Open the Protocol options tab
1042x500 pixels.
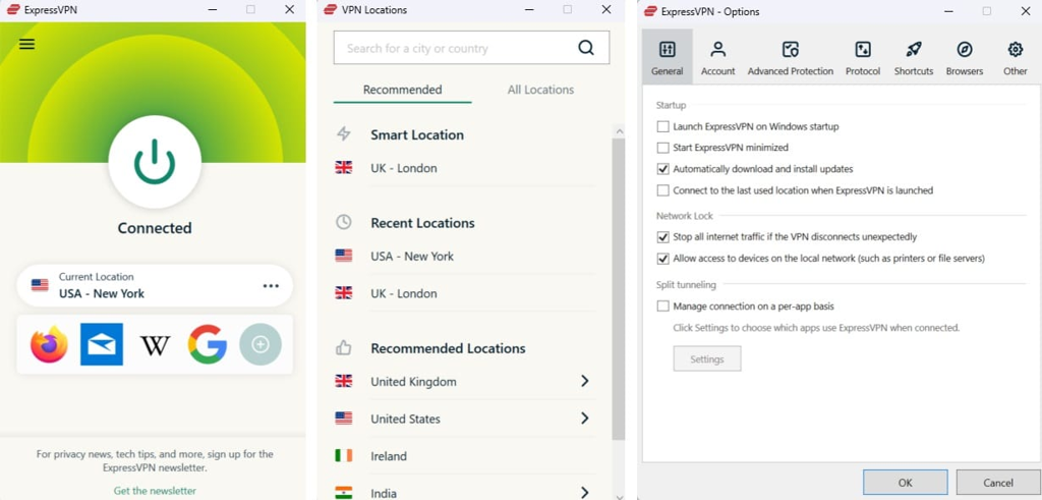(x=862, y=58)
